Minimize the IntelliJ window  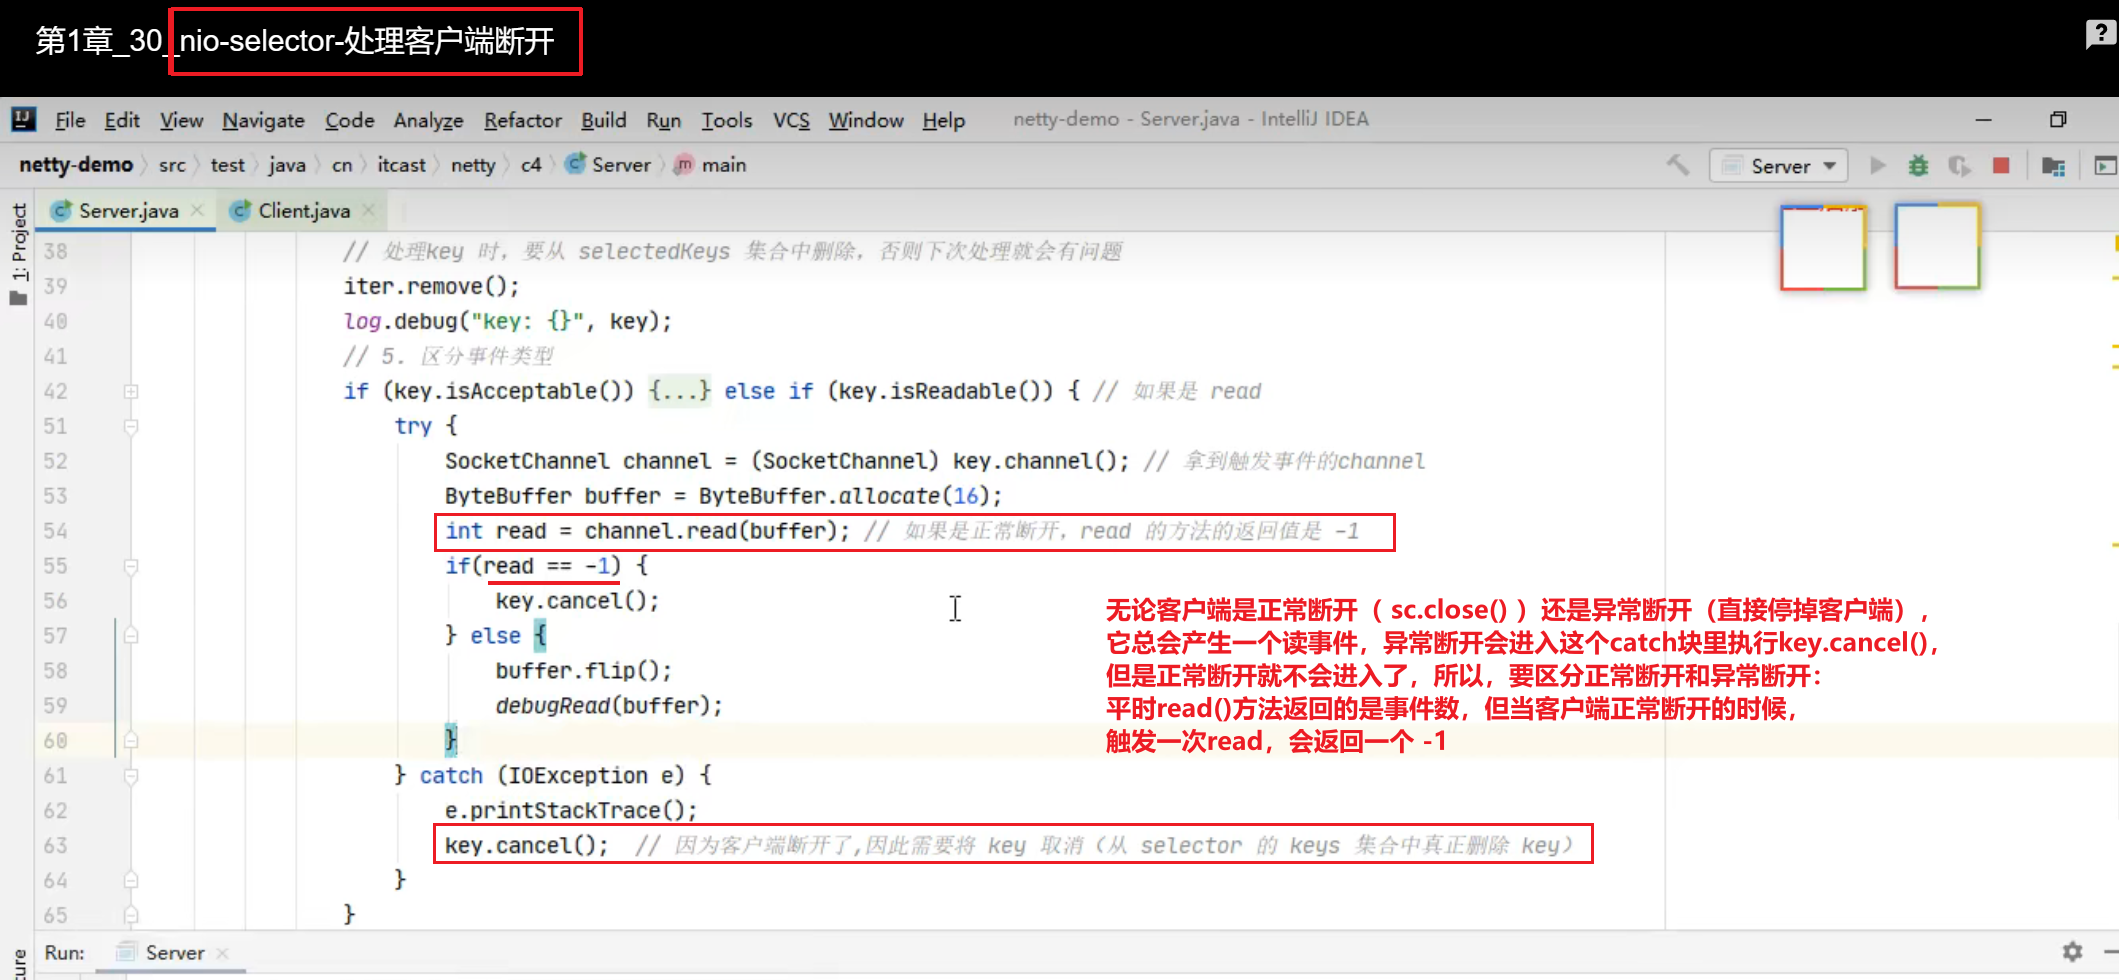click(1984, 120)
